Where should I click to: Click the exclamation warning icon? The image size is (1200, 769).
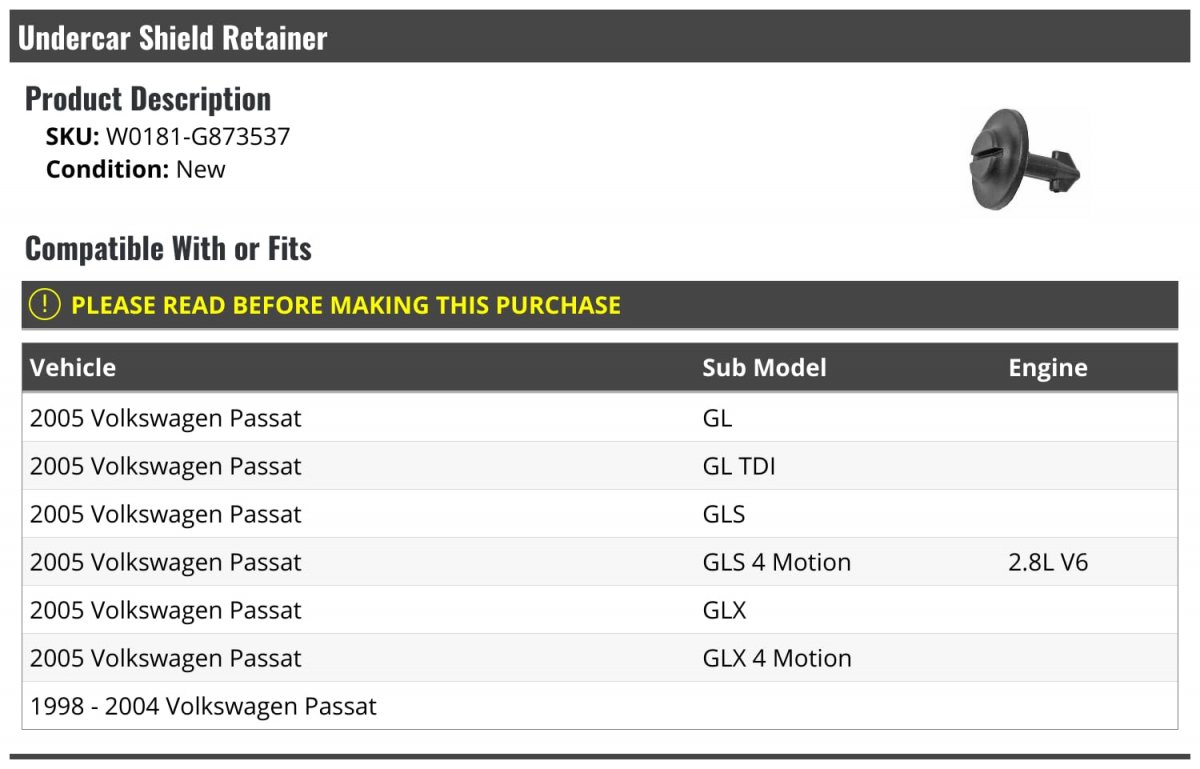[45, 304]
